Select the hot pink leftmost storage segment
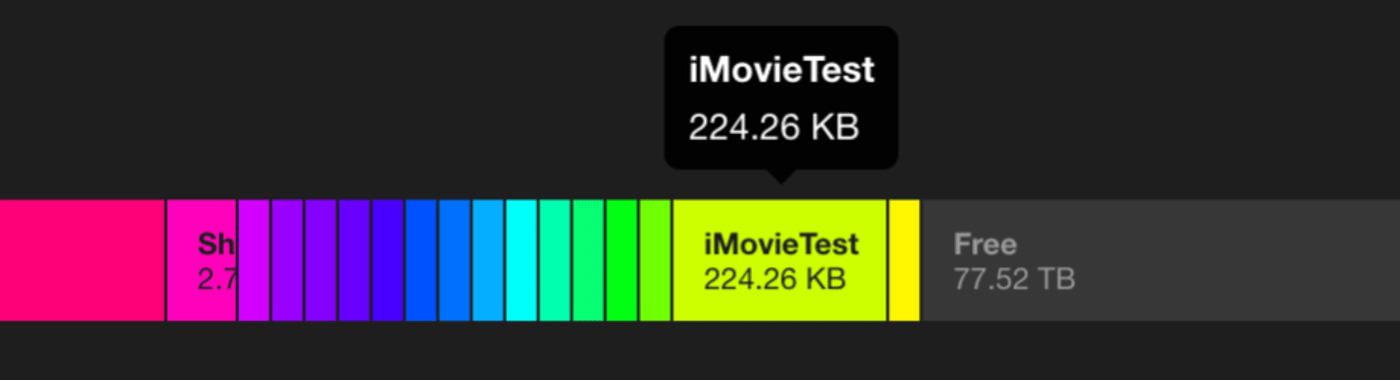The width and height of the screenshot is (1400, 380). [82, 260]
